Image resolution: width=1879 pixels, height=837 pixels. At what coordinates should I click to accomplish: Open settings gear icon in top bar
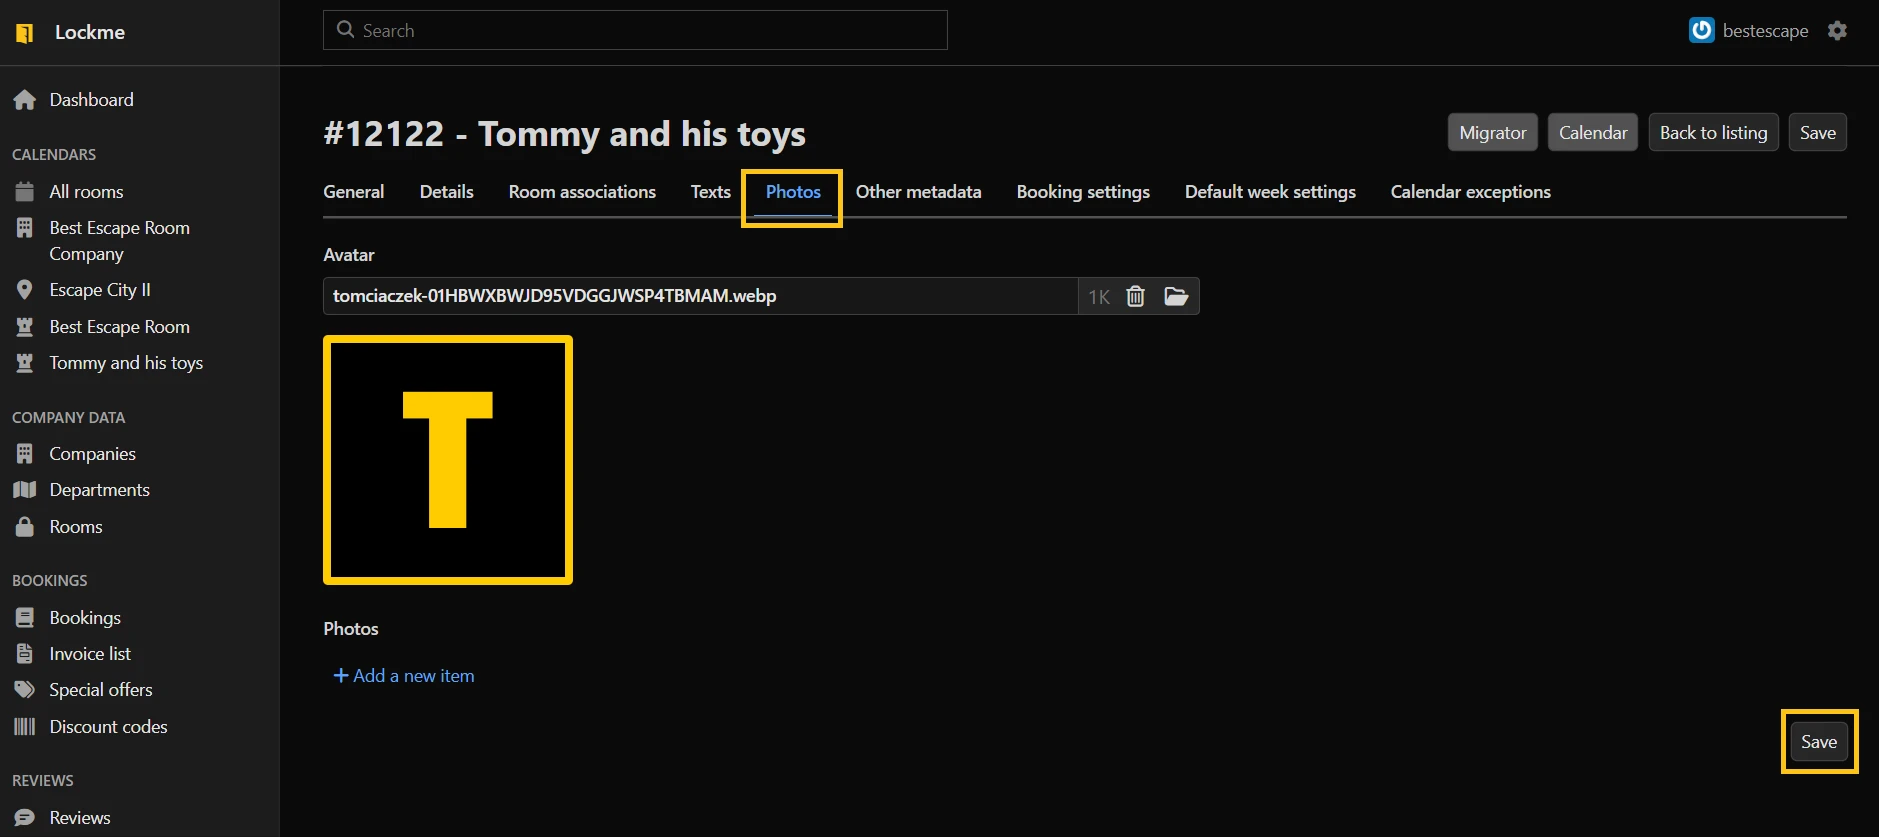[x=1837, y=31]
